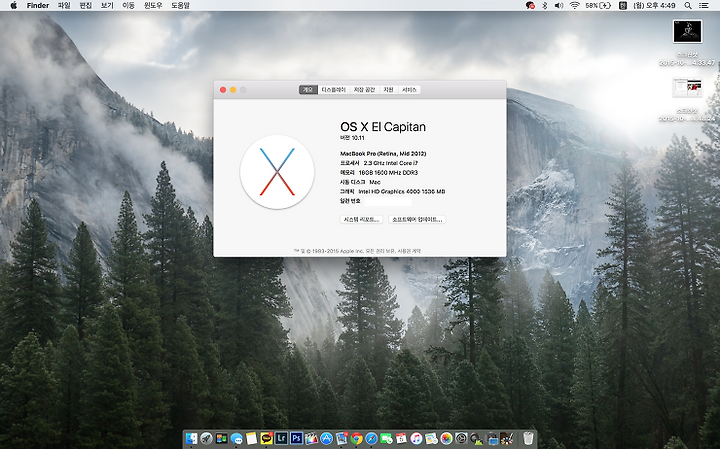This screenshot has width=720, height=449.
Task: Click the Bluetooth status icon
Action: [x=545, y=6]
